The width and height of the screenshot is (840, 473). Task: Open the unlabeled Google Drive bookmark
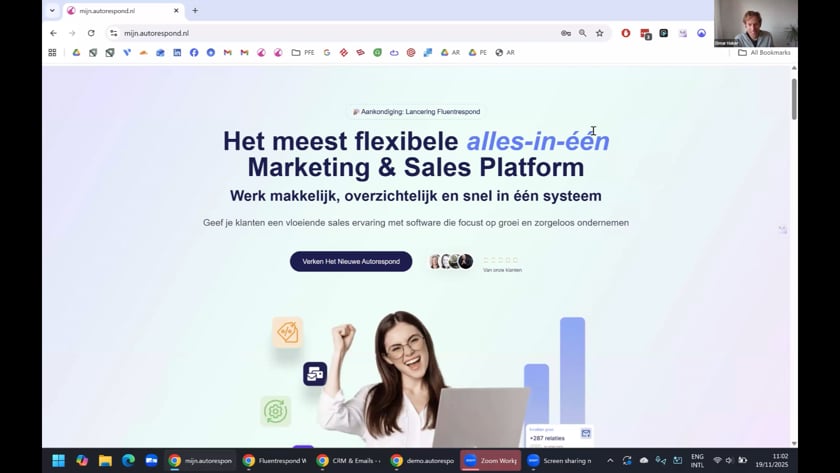point(76,52)
